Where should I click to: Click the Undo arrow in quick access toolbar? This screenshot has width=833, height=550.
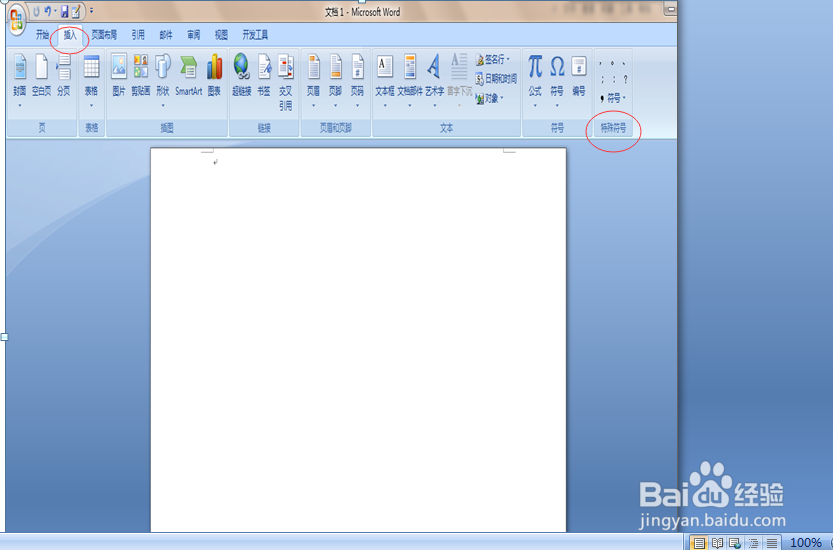(48, 11)
